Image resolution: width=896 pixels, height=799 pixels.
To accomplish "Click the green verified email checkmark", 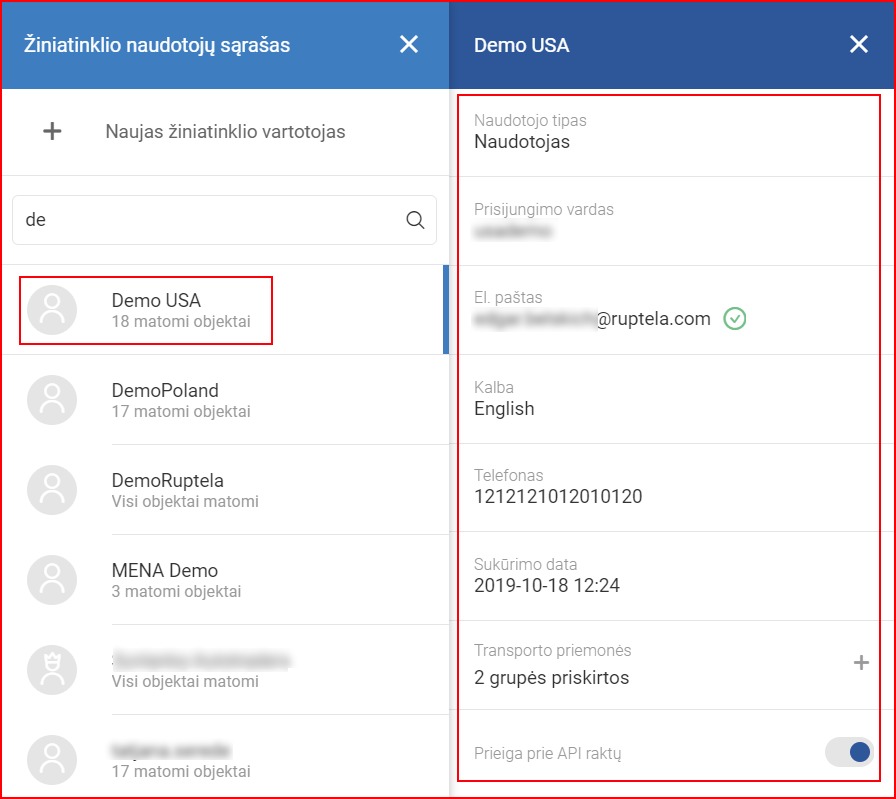I will (735, 319).
